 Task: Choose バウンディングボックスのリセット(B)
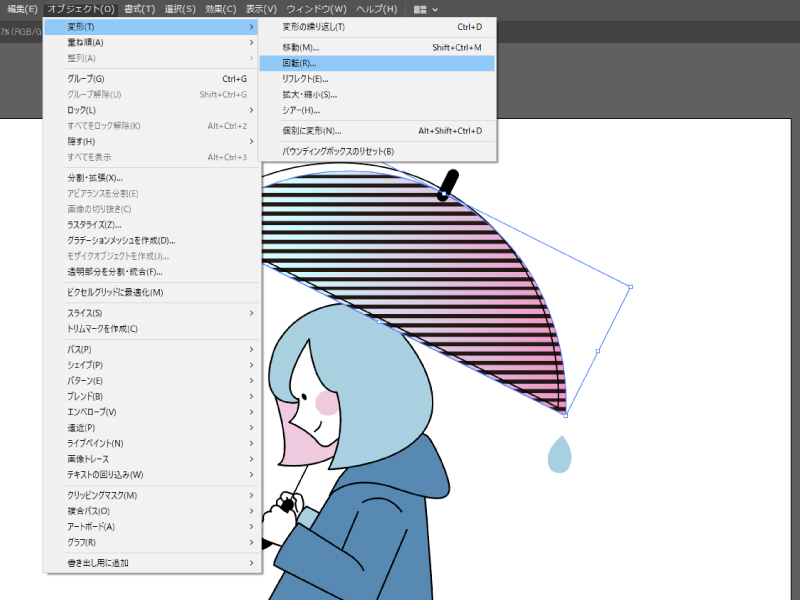click(338, 151)
